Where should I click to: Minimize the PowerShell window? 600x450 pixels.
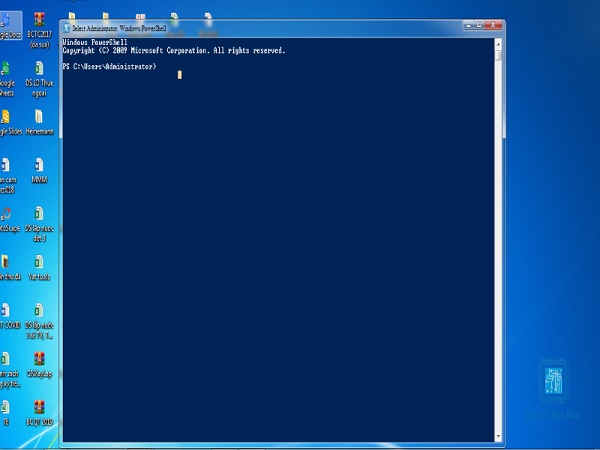click(x=468, y=25)
